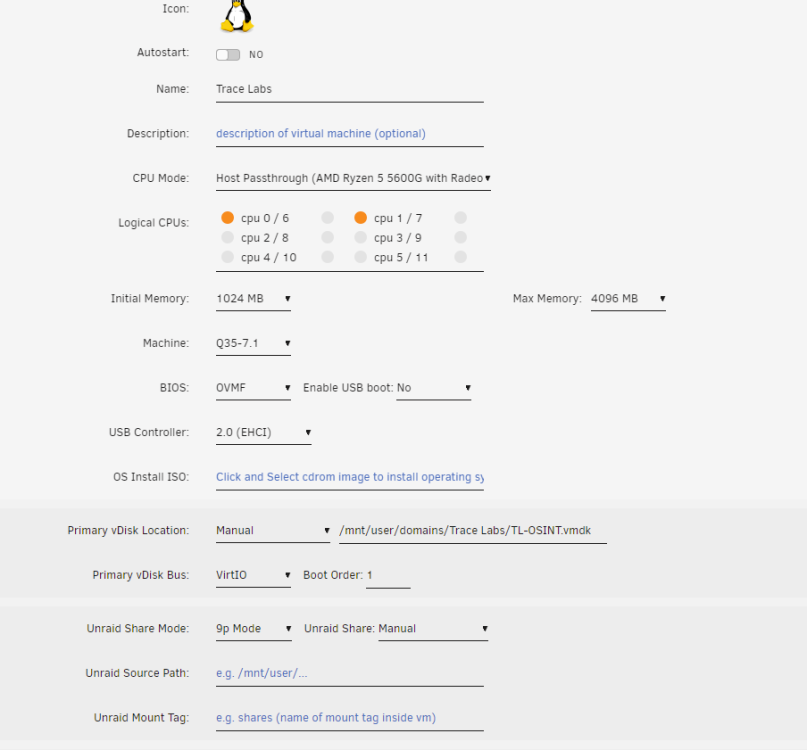
Task: Expand the Initial Memory dropdown
Action: click(253, 299)
